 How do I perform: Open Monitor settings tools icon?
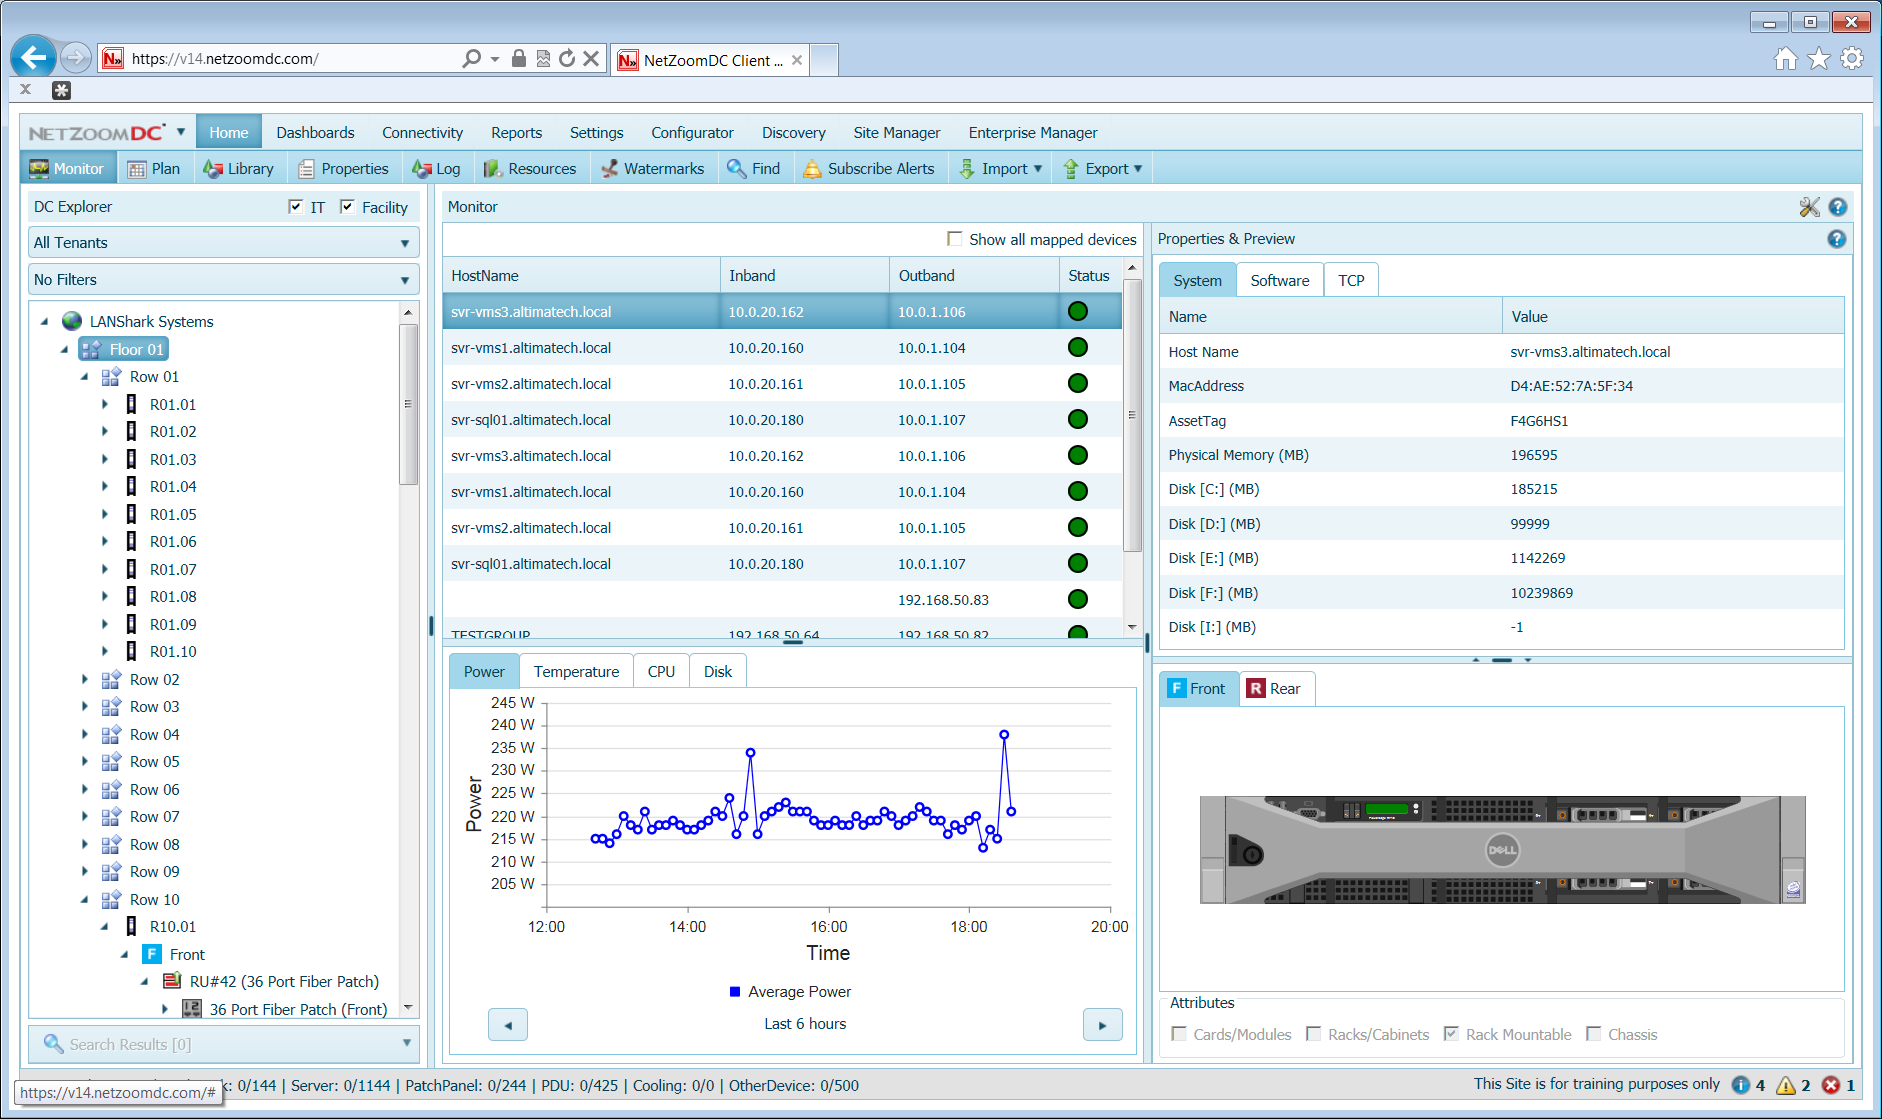tap(1809, 207)
